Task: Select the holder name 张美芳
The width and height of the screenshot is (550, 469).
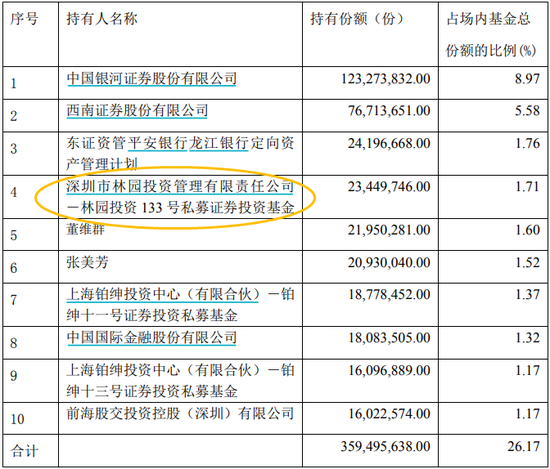Action: (87, 262)
